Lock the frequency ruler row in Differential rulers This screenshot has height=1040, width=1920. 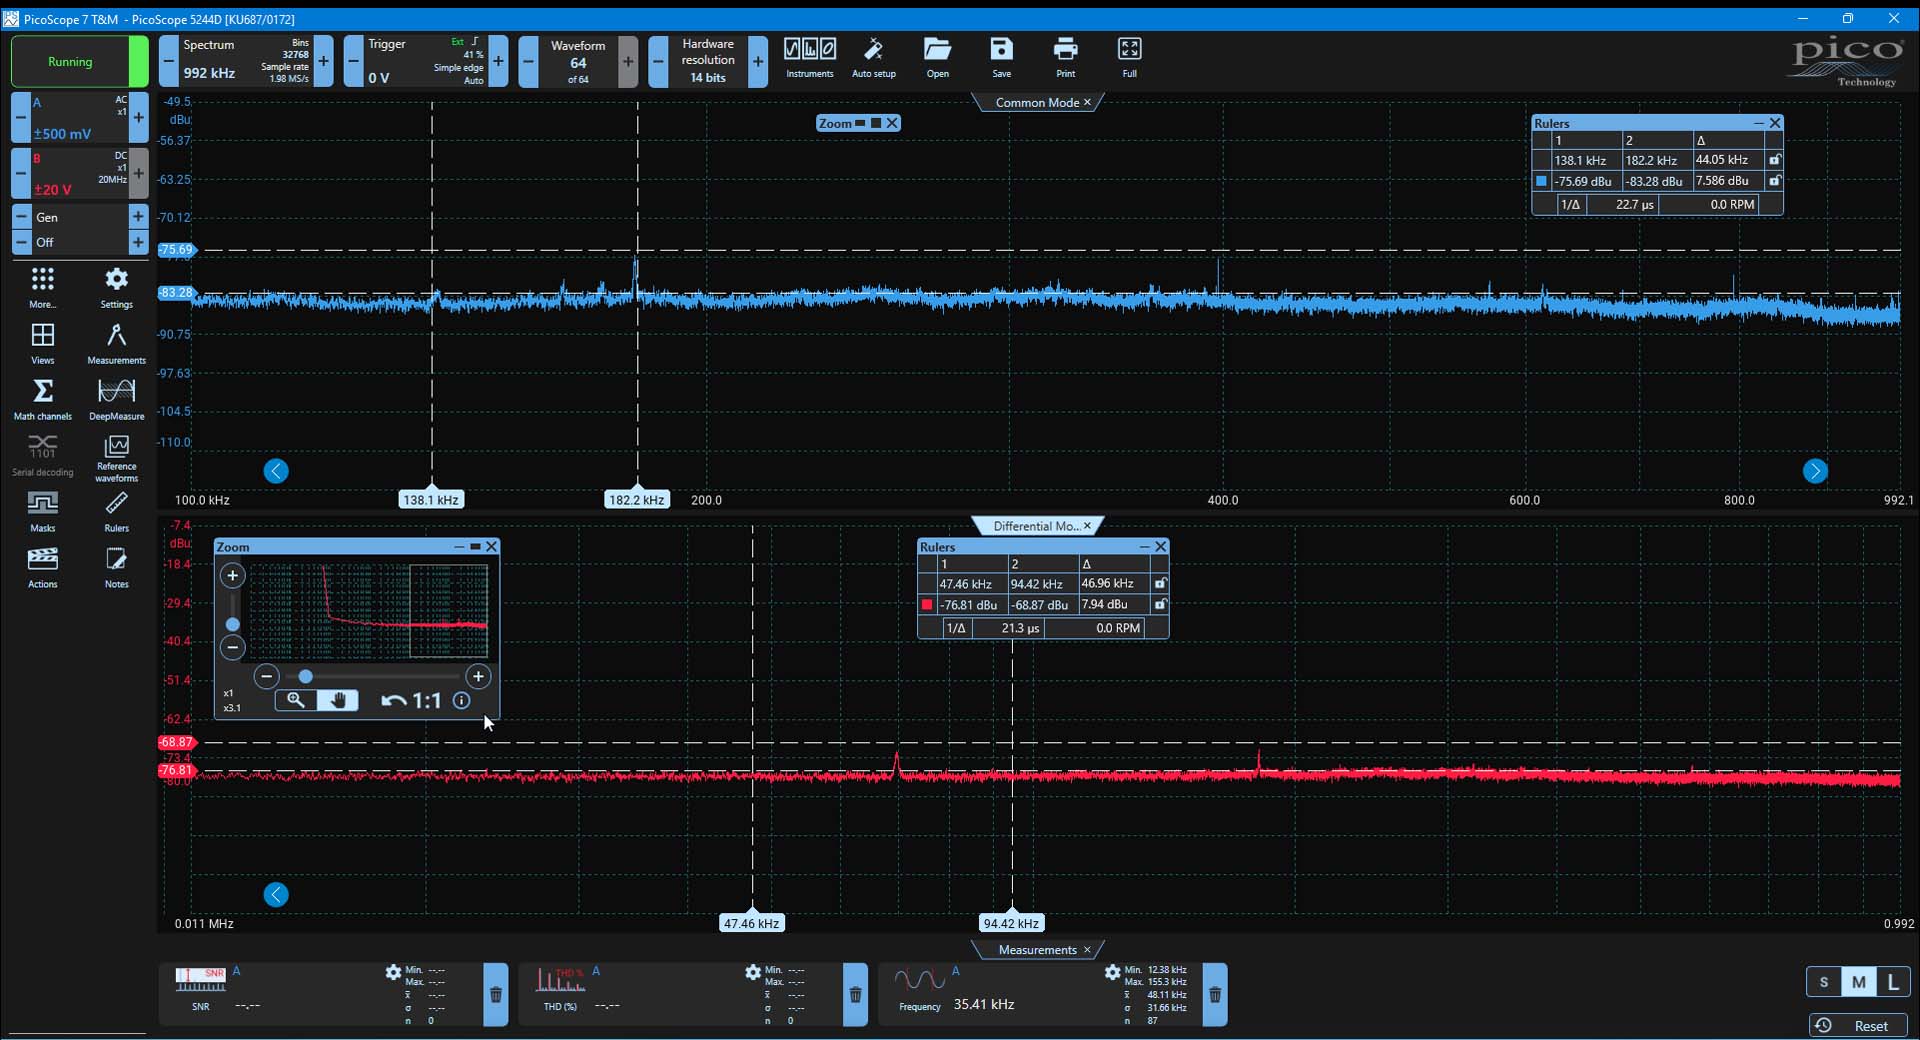(1160, 583)
